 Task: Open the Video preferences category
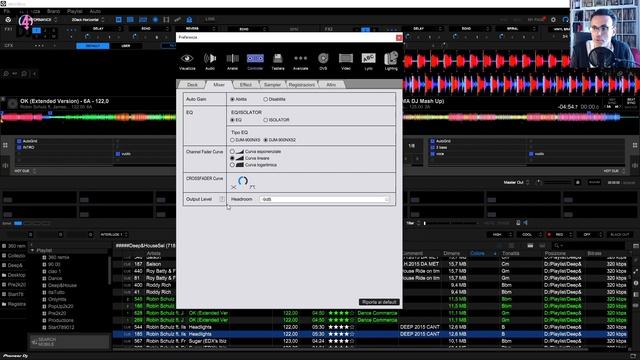coord(346,61)
